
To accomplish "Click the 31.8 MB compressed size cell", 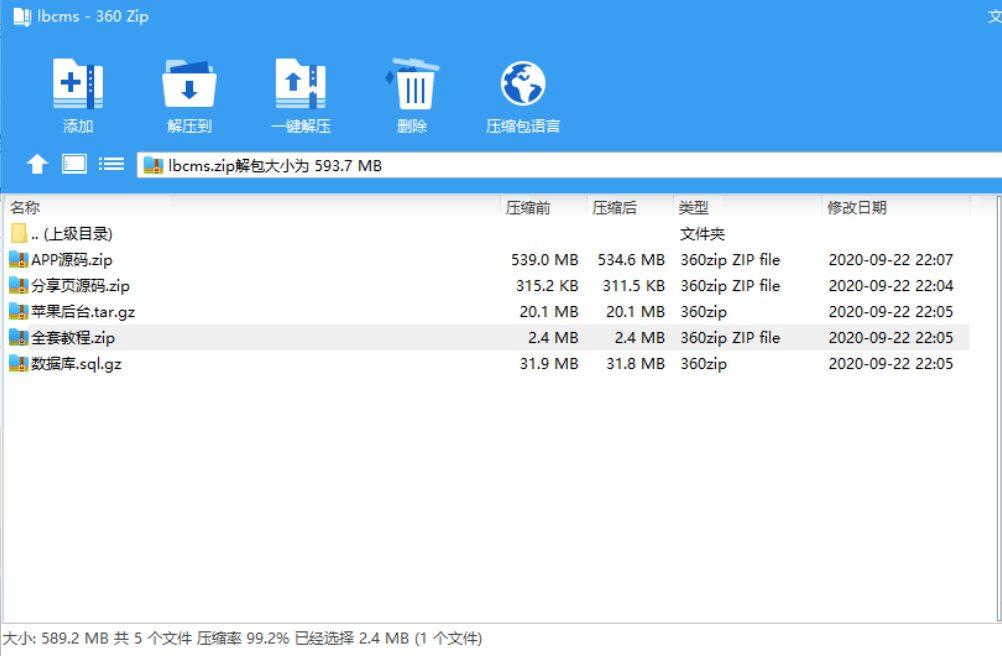I will [x=635, y=364].
